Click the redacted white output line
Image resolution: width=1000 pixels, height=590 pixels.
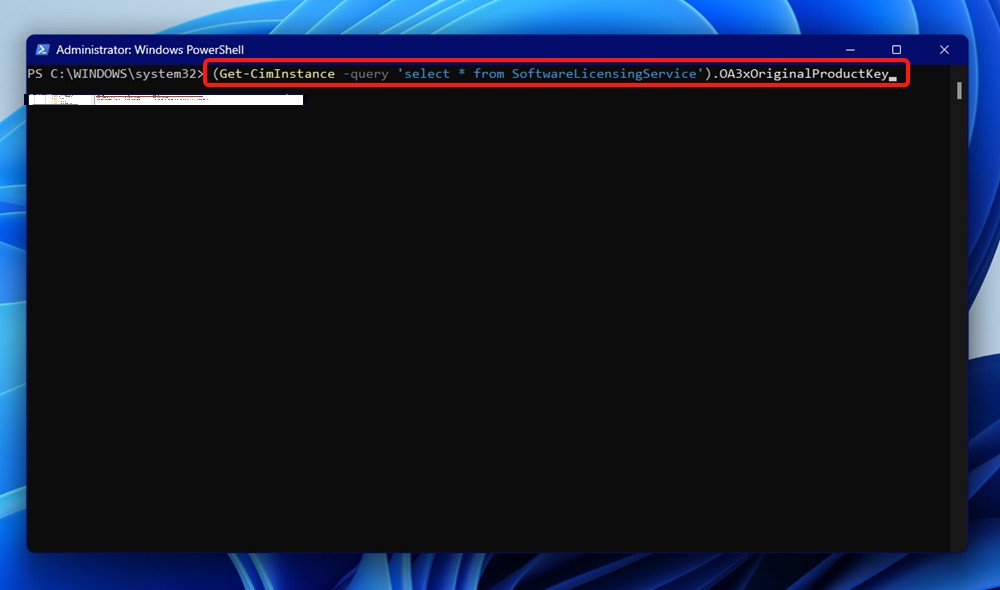click(165, 100)
